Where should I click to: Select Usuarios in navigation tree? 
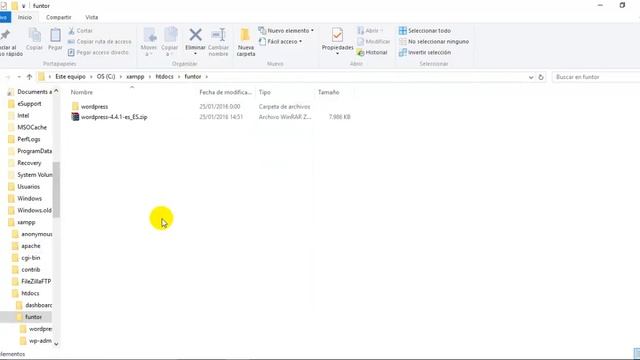coord(29,187)
